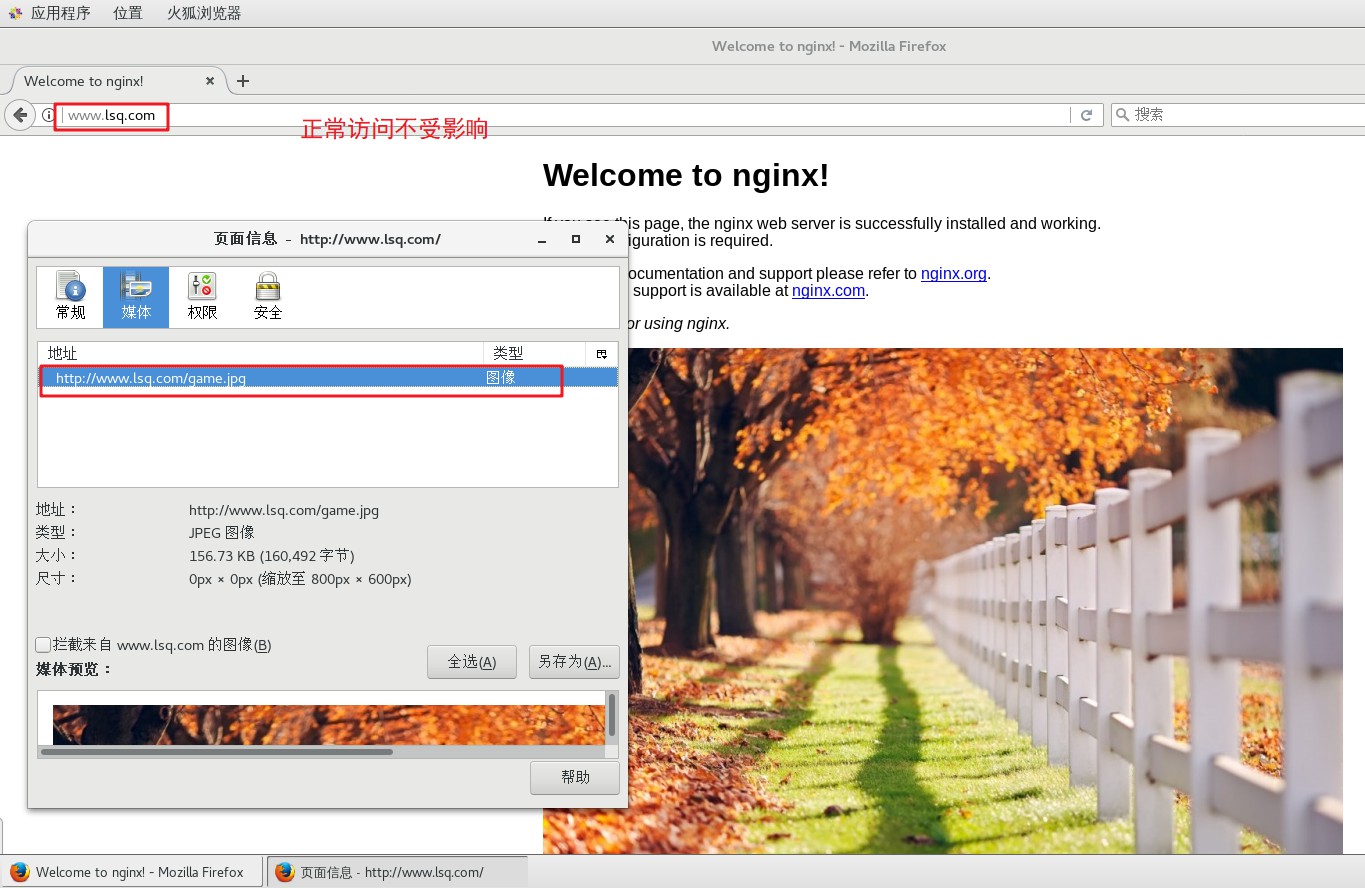Click the 全选(A) button

(x=472, y=662)
